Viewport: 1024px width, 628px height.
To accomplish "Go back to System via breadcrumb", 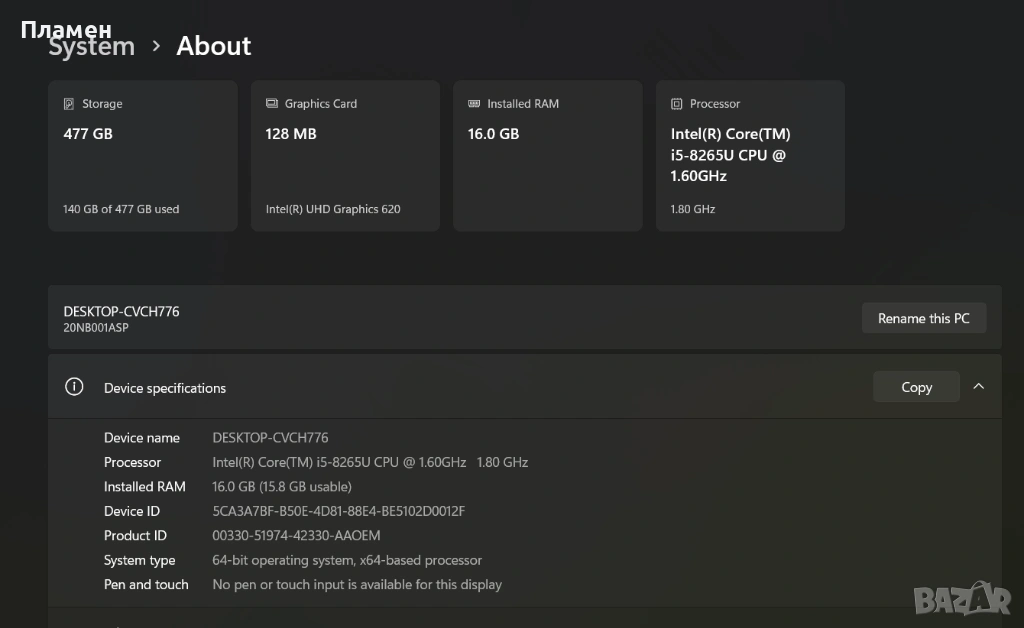I will 92,48.
